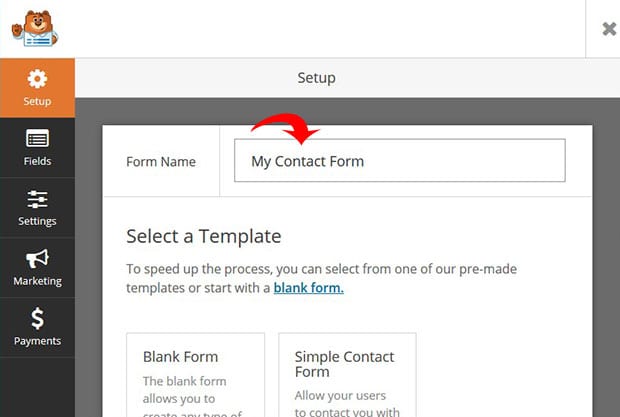The image size is (620, 417).
Task: Click the Fields sidebar label
Action: (37, 161)
